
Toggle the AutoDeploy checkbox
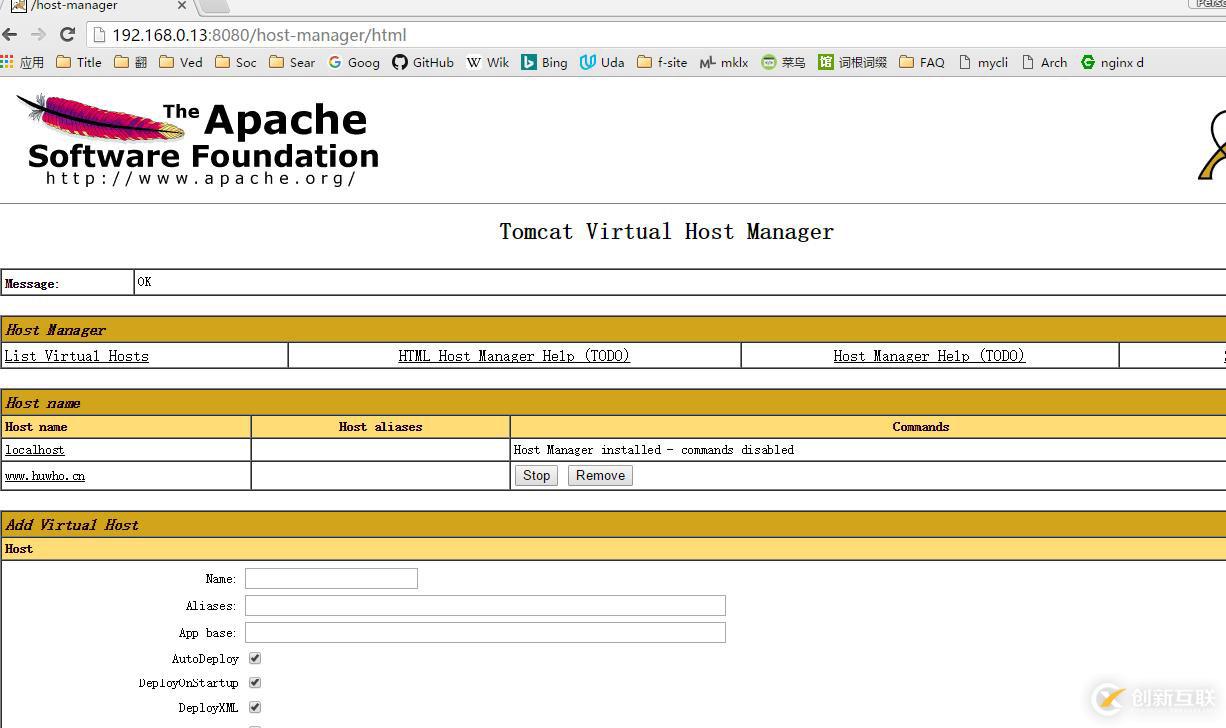pos(255,658)
